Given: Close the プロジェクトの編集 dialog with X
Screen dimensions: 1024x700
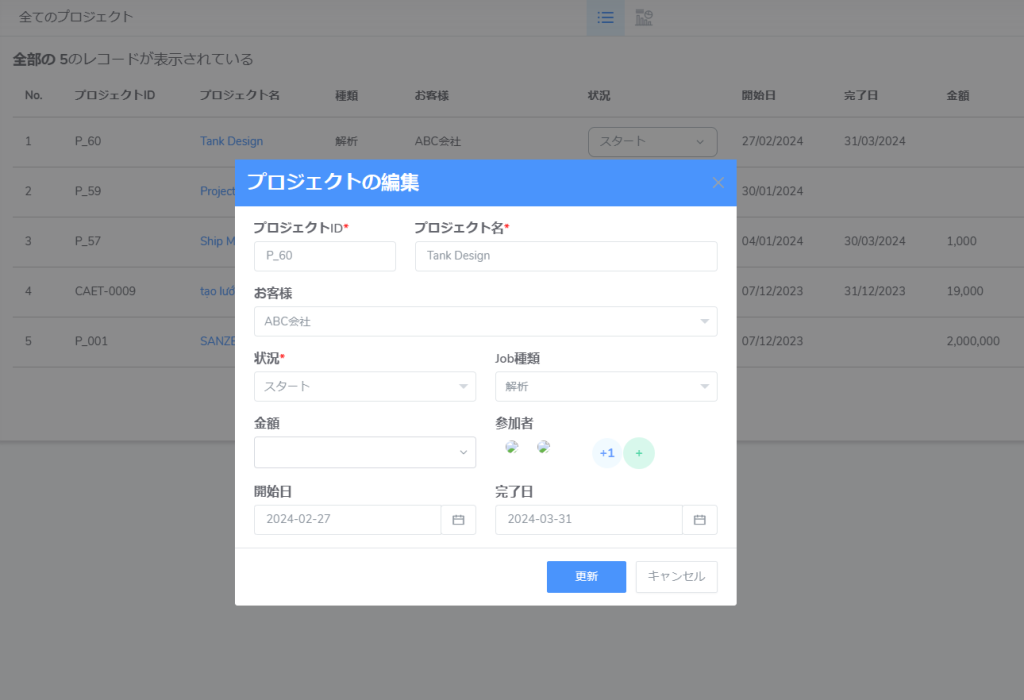Looking at the screenshot, I should [x=717, y=183].
